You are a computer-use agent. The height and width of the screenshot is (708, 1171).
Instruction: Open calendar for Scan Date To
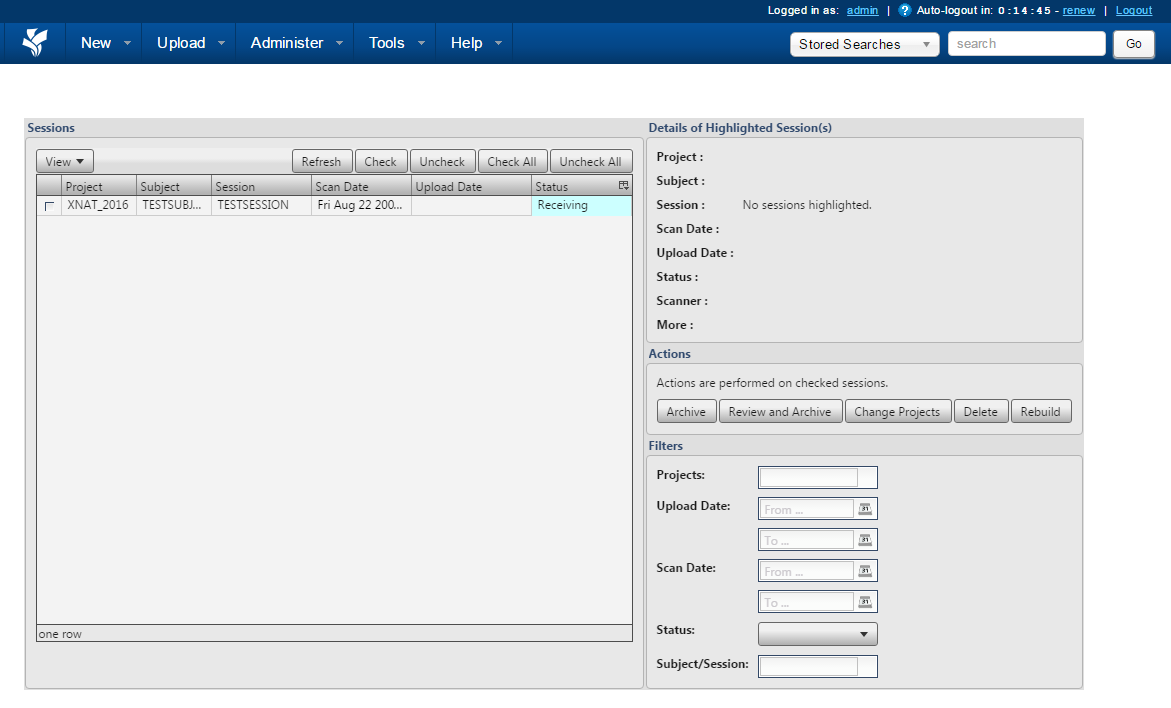(x=865, y=602)
